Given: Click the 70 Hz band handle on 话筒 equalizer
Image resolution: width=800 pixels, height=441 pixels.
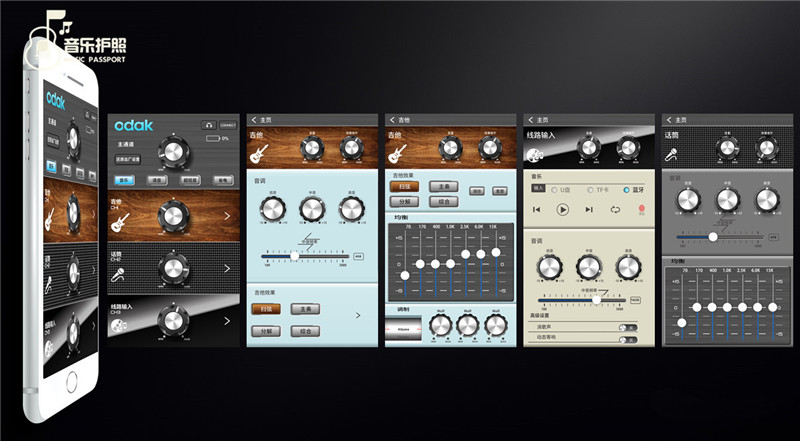Looking at the screenshot, I should tap(682, 323).
